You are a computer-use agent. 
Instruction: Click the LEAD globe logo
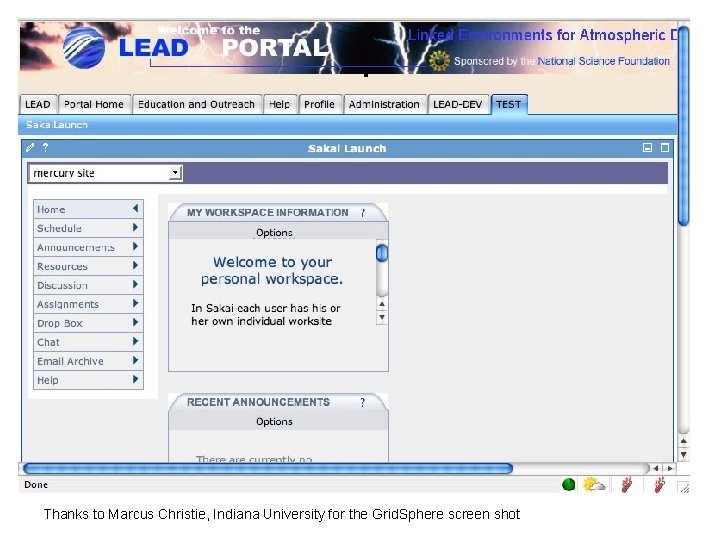(x=84, y=47)
